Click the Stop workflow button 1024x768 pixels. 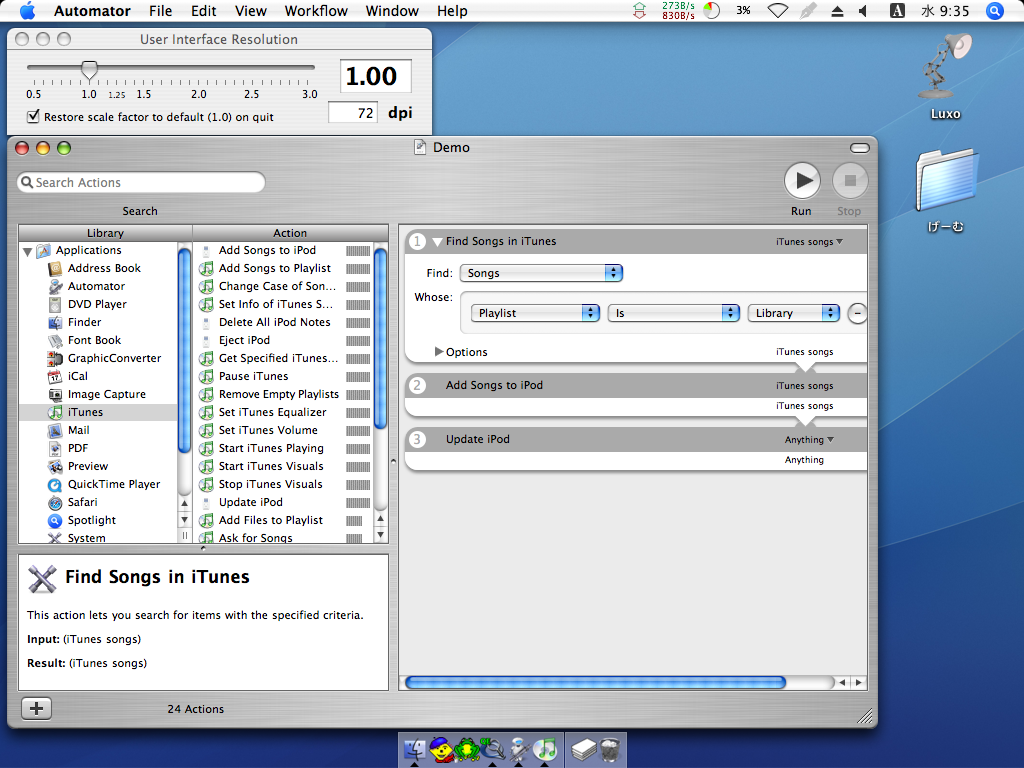point(850,180)
